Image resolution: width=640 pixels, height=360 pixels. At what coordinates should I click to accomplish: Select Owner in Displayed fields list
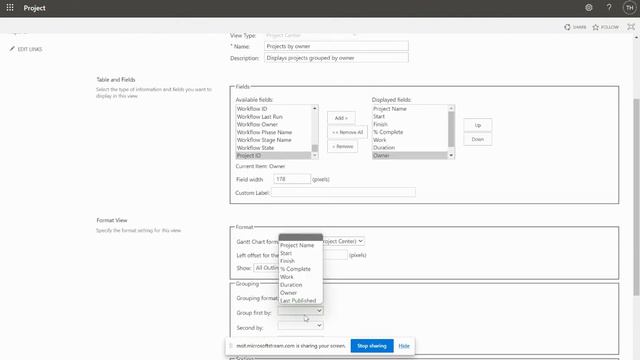coord(410,155)
